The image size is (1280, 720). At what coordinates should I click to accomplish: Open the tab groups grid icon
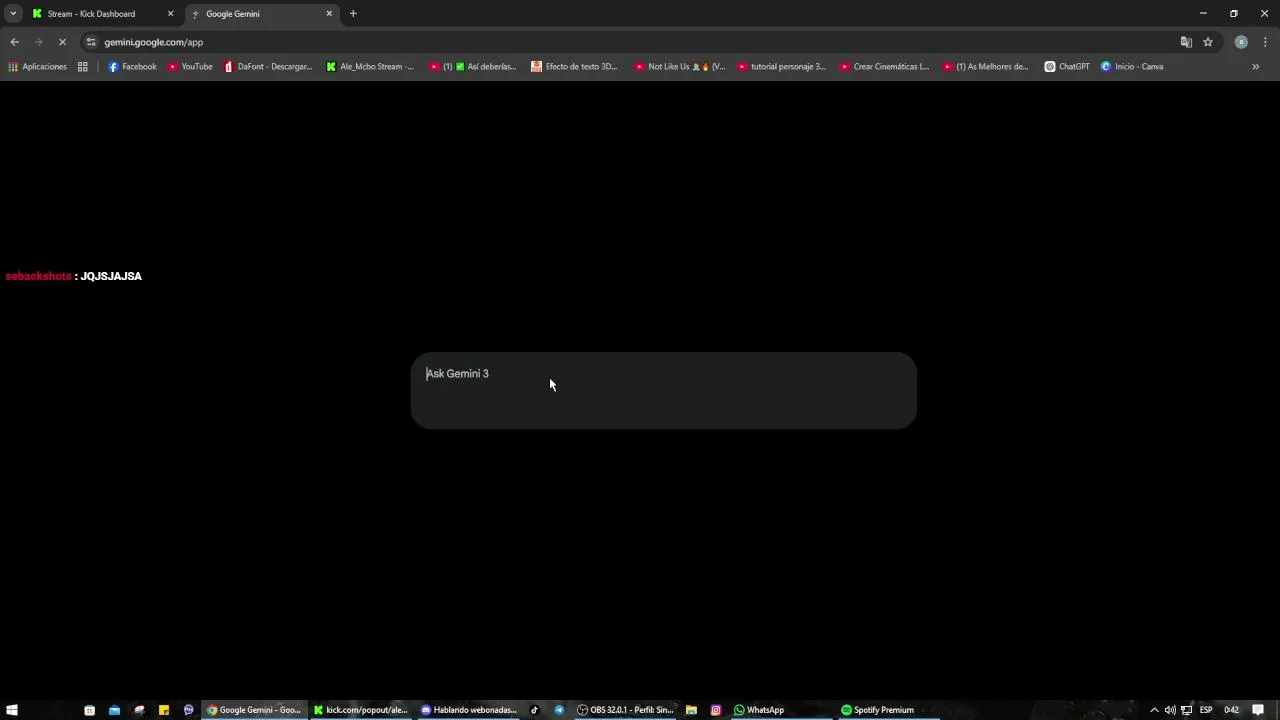83,67
